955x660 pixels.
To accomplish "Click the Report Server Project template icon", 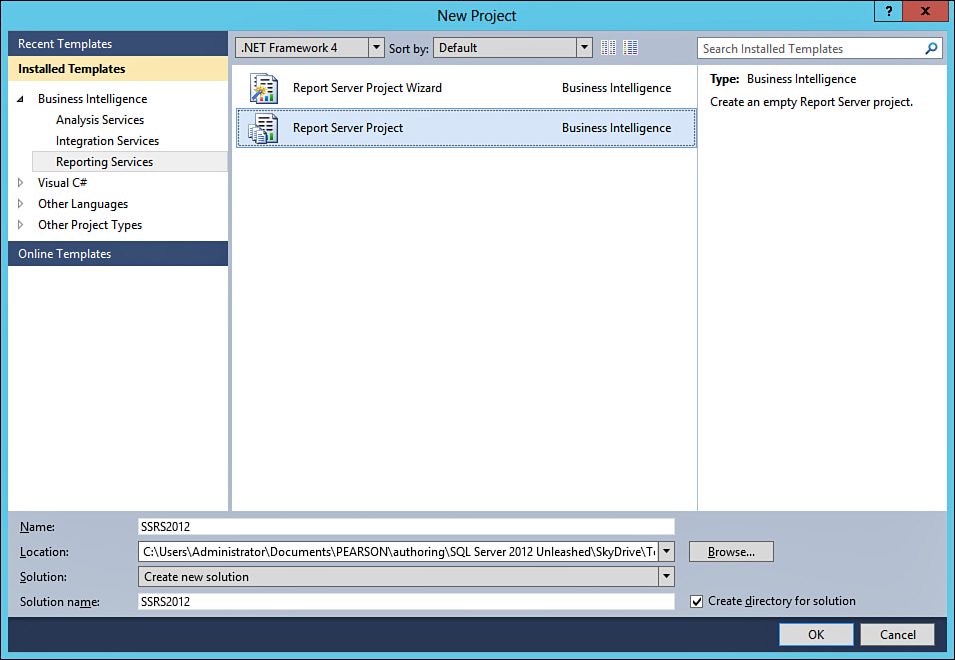I will coord(263,128).
